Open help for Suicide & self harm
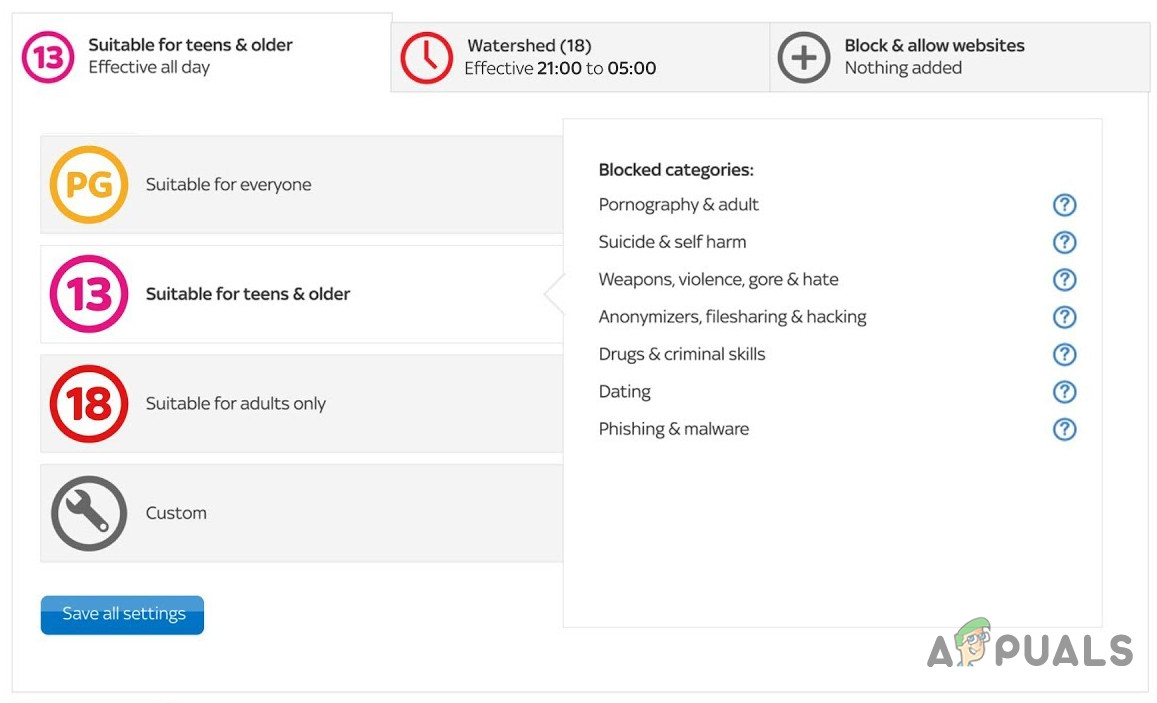 [1064, 242]
